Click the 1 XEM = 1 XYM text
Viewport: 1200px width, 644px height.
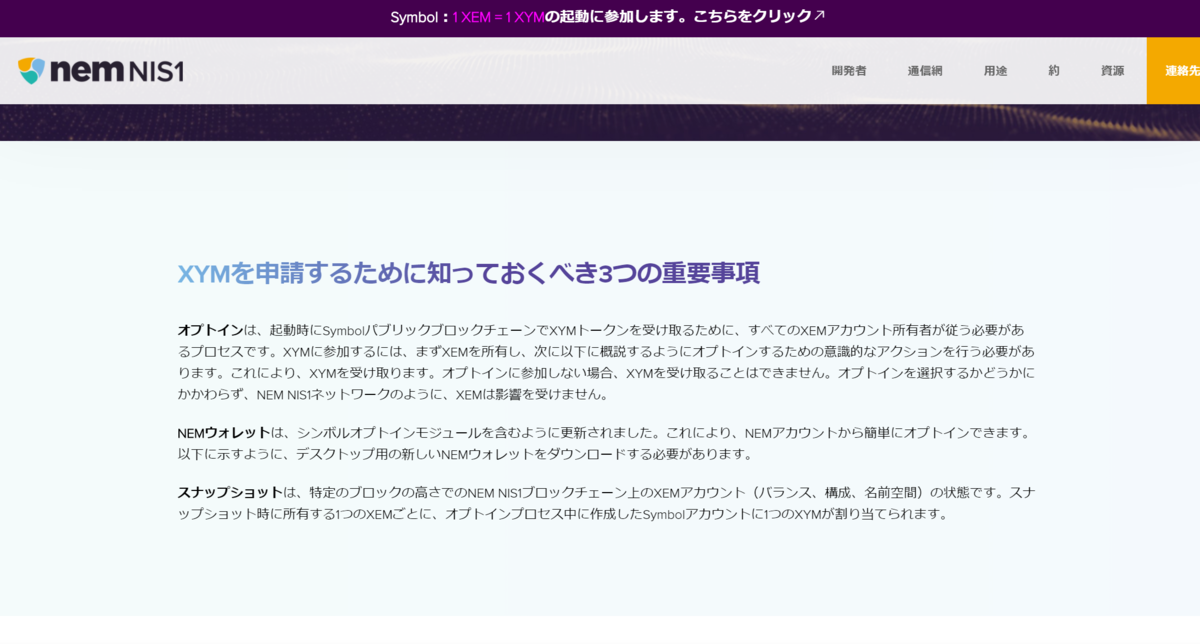click(498, 17)
